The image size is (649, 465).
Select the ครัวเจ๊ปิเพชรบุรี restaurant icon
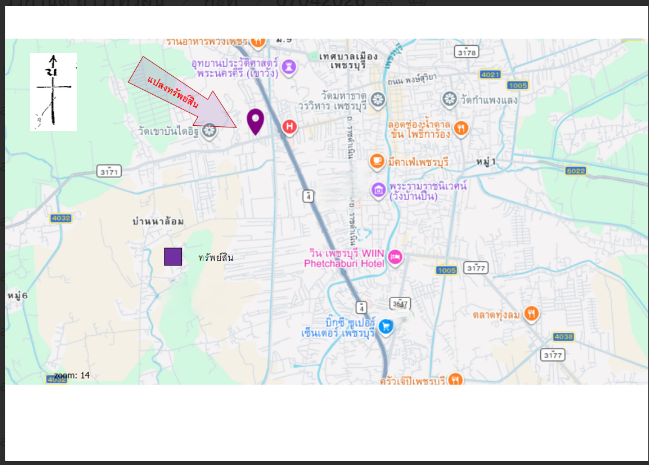point(455,379)
